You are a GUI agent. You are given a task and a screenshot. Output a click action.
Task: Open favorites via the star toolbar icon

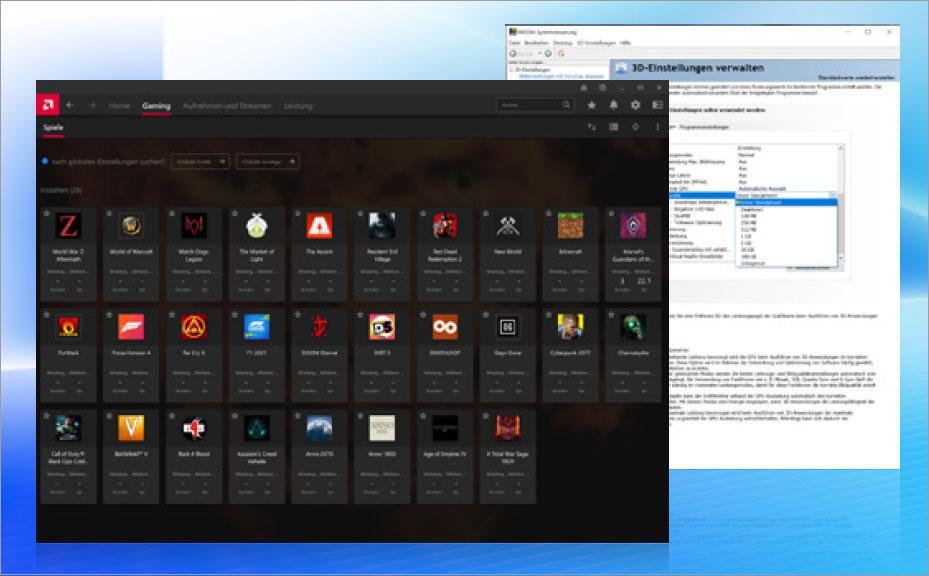(591, 105)
